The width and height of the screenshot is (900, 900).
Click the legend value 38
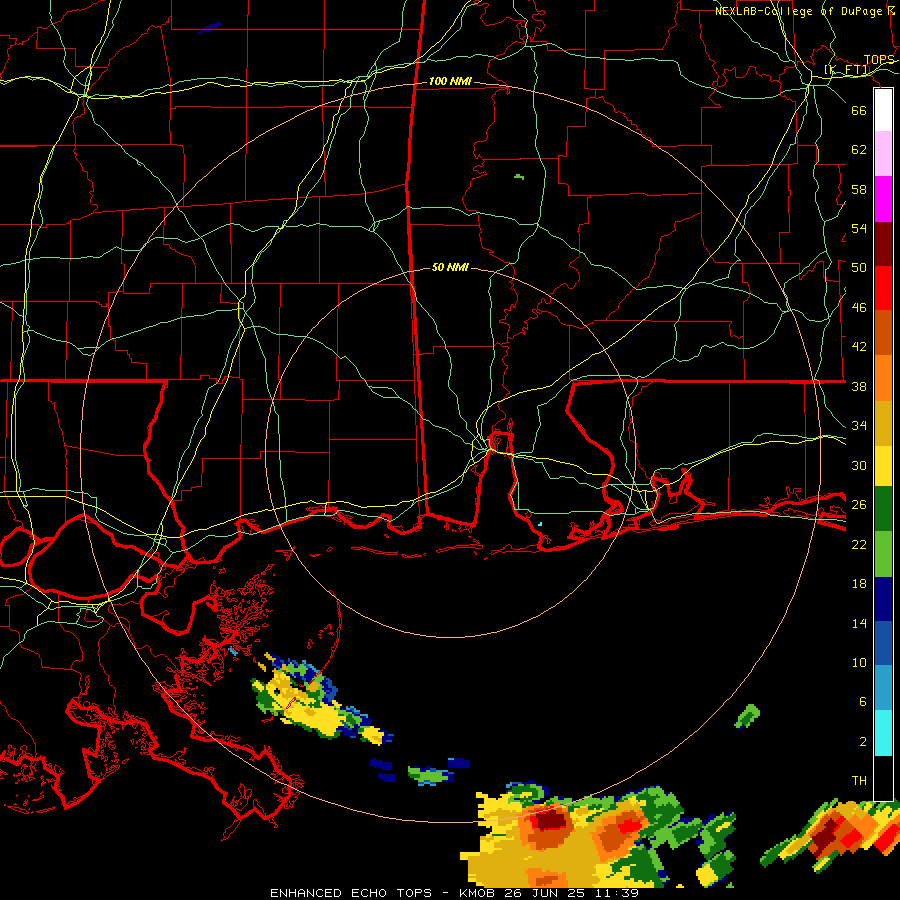pos(859,386)
